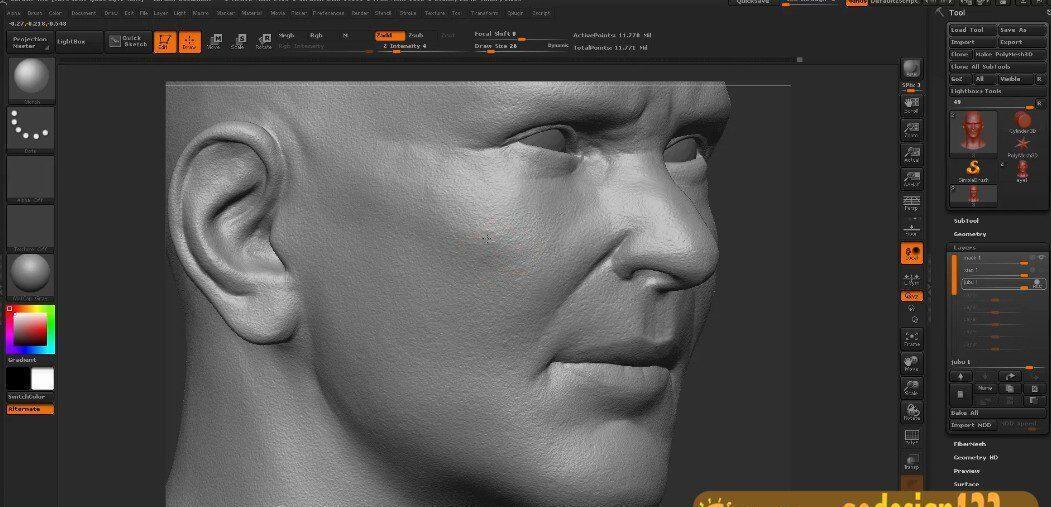Expand the Geometry section
The image size is (1051, 507).
pyautogui.click(x=969, y=234)
